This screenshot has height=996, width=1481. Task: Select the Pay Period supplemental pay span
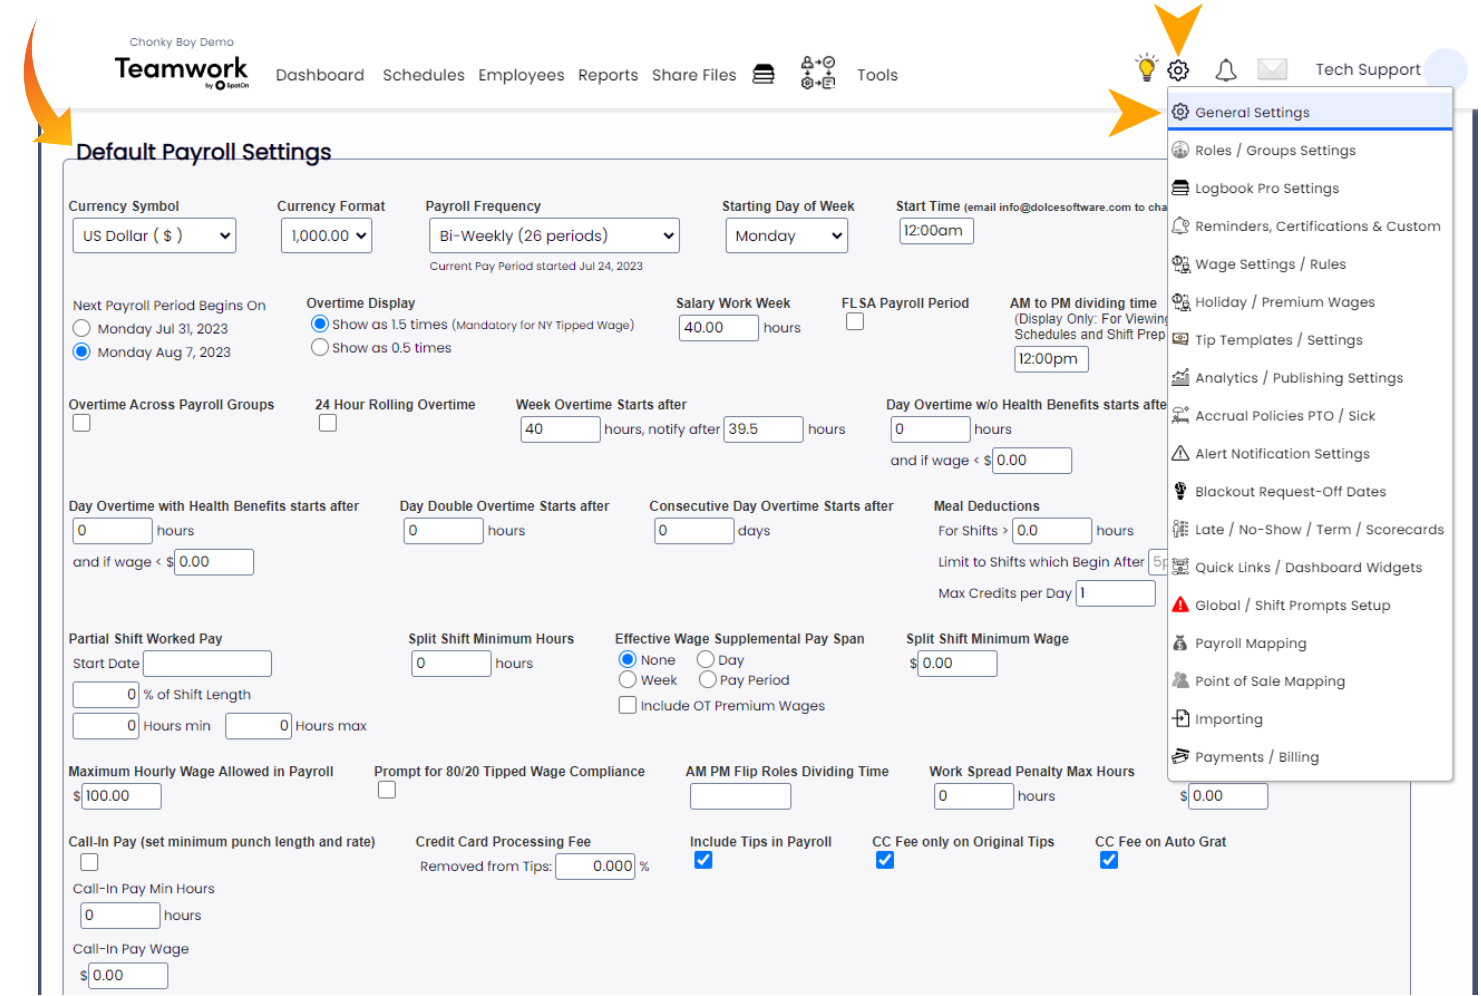(708, 680)
